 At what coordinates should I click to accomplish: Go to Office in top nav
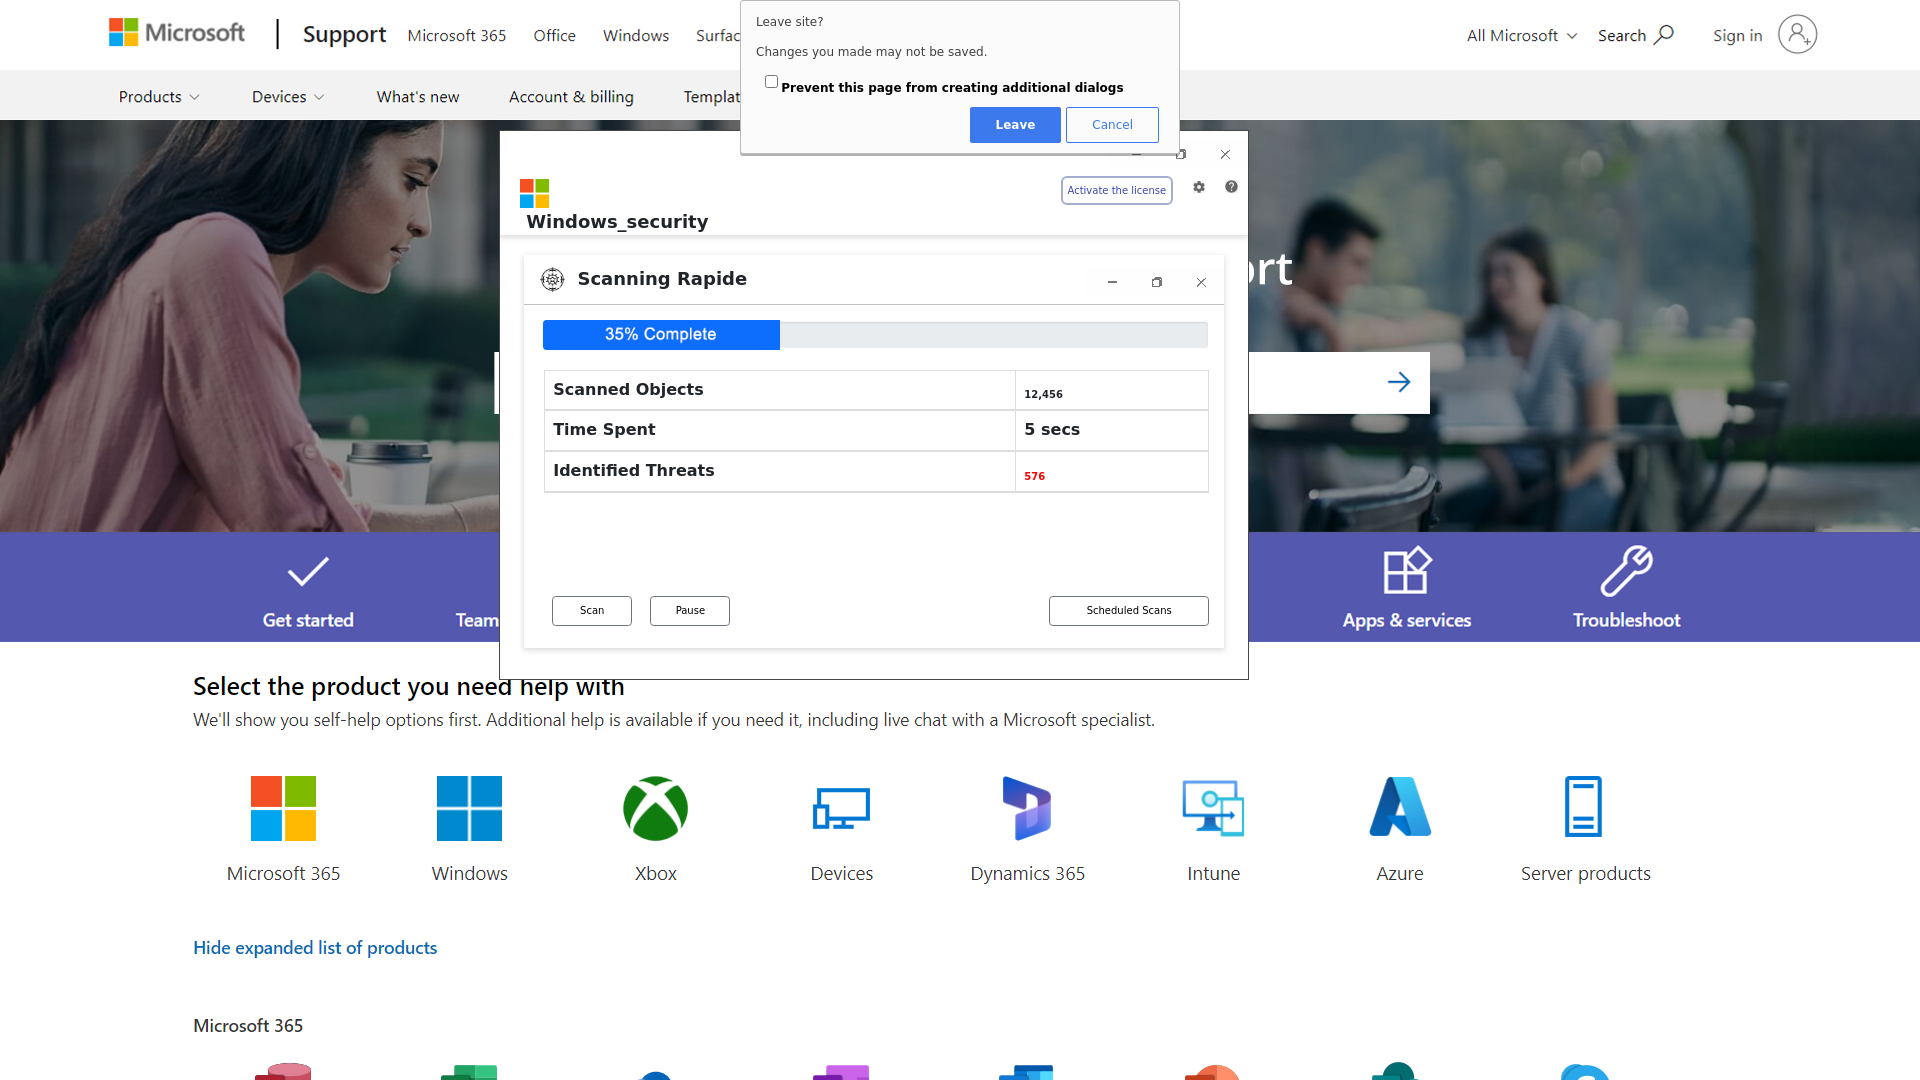pyautogui.click(x=554, y=35)
